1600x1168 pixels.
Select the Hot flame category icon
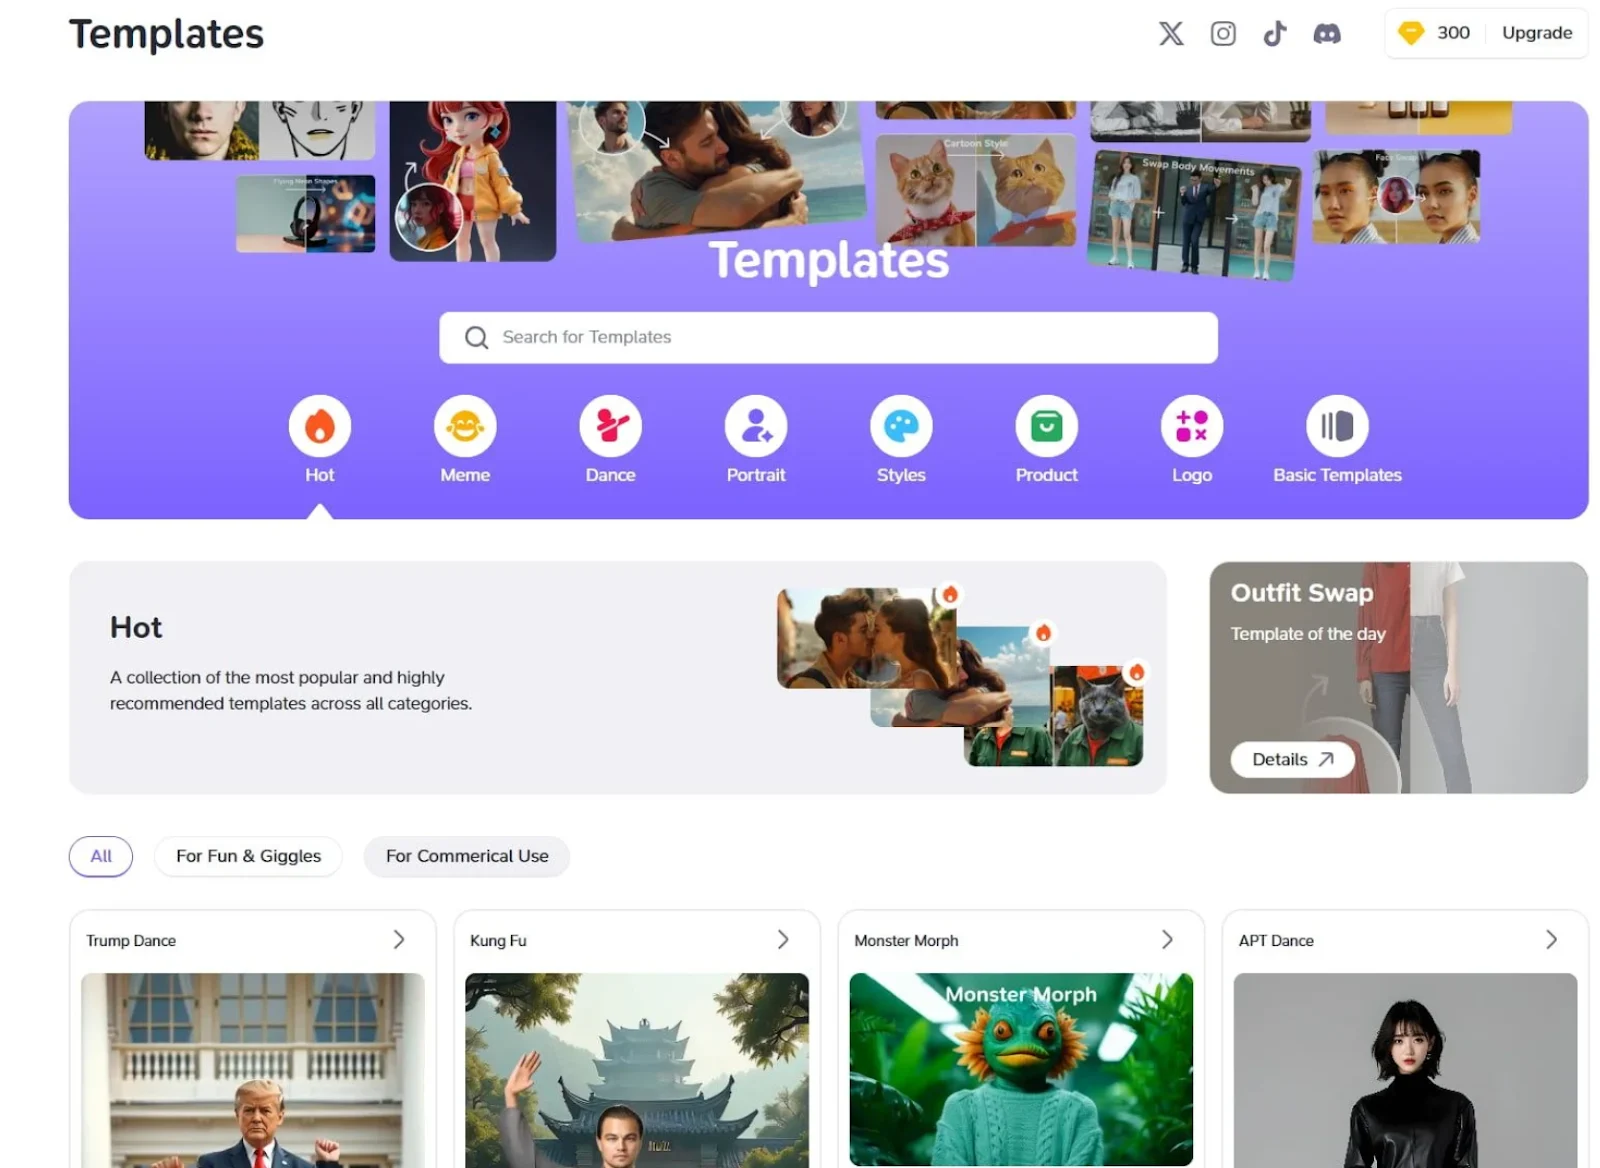(x=319, y=427)
